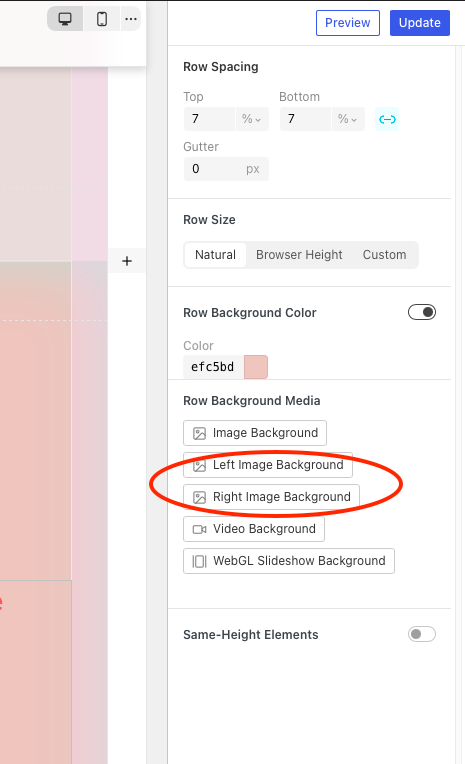
Task: Open the pink color swatch picker
Action: point(256,367)
